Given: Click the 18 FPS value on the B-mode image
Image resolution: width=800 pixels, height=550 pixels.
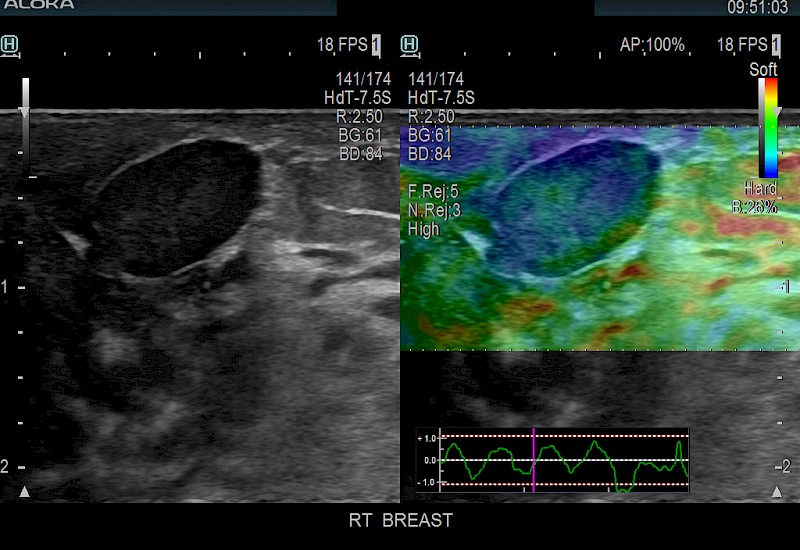Looking at the screenshot, I should [x=342, y=45].
